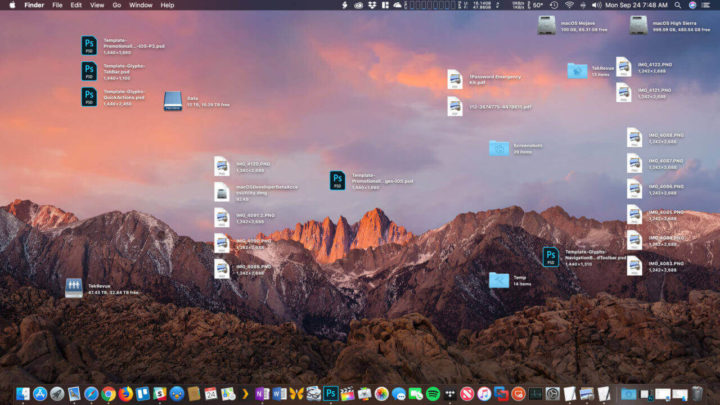Open Trello in the Dock
720x405 pixels.
(143, 394)
